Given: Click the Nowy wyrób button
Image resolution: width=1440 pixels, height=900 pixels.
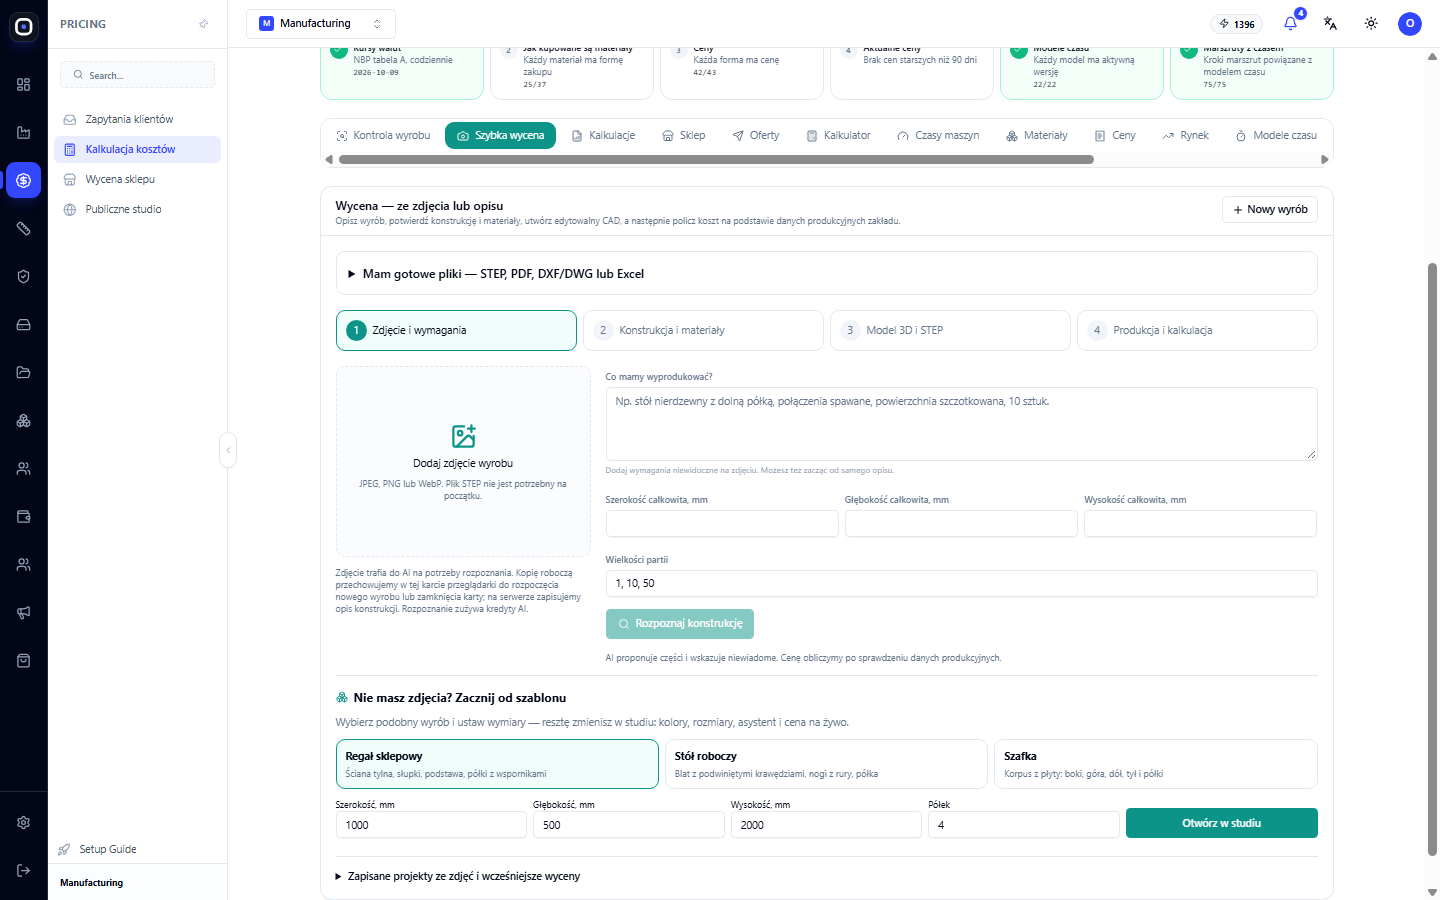Looking at the screenshot, I should [1270, 209].
